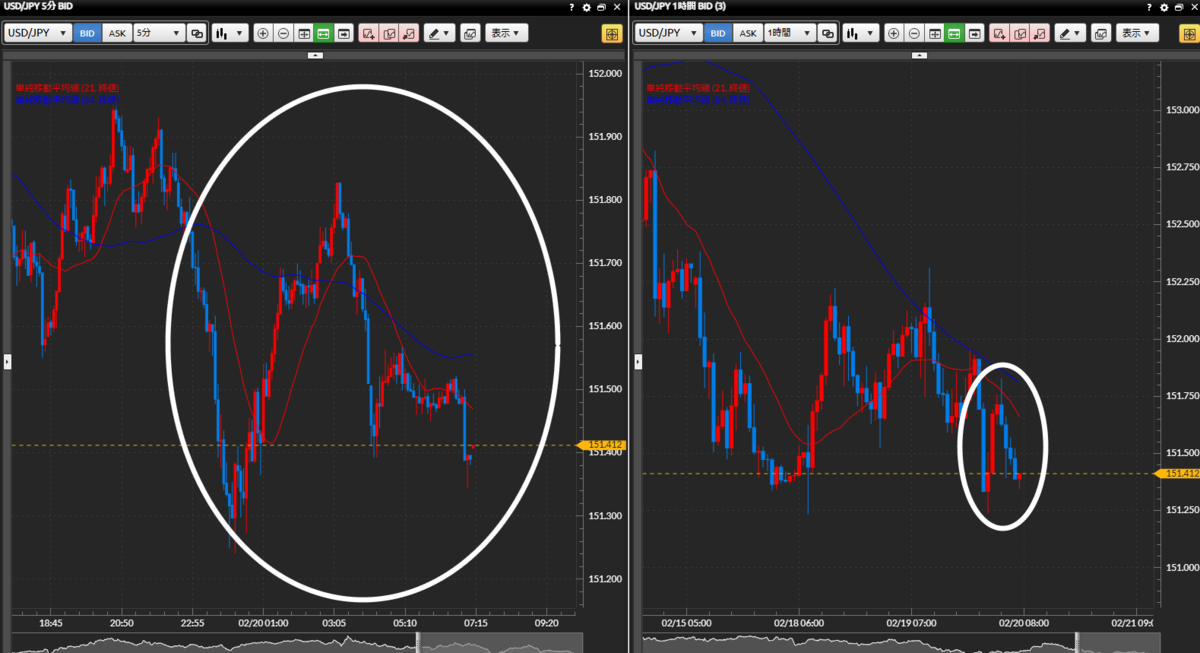Click the grid layout icon in 5分 chart
Viewport: 1200px width, 653px height.
coord(303,33)
